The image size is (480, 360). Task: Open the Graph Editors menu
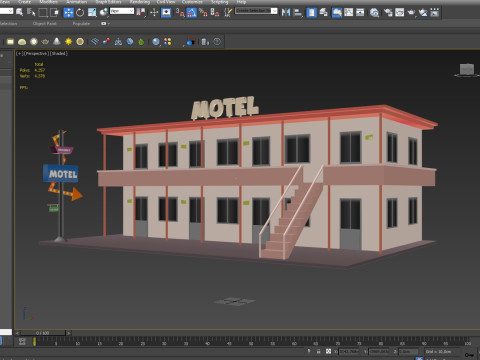coord(108,2)
